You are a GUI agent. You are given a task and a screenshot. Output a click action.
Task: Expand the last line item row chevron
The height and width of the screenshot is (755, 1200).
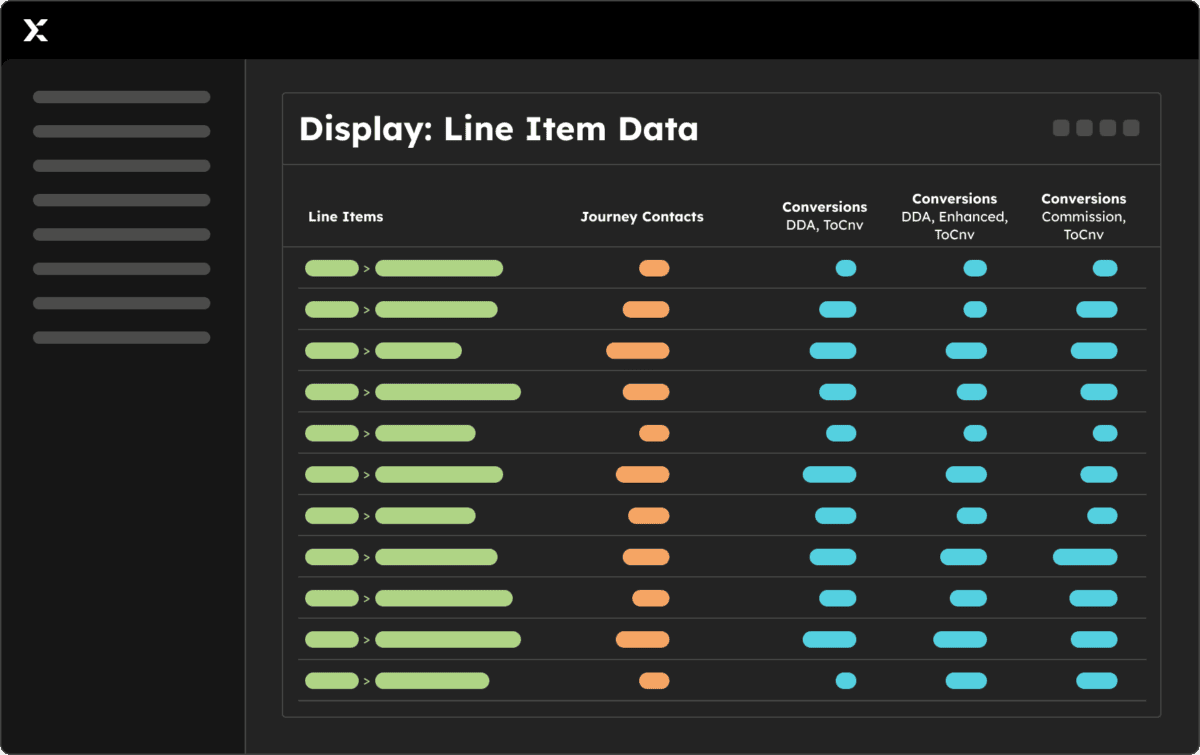click(366, 681)
